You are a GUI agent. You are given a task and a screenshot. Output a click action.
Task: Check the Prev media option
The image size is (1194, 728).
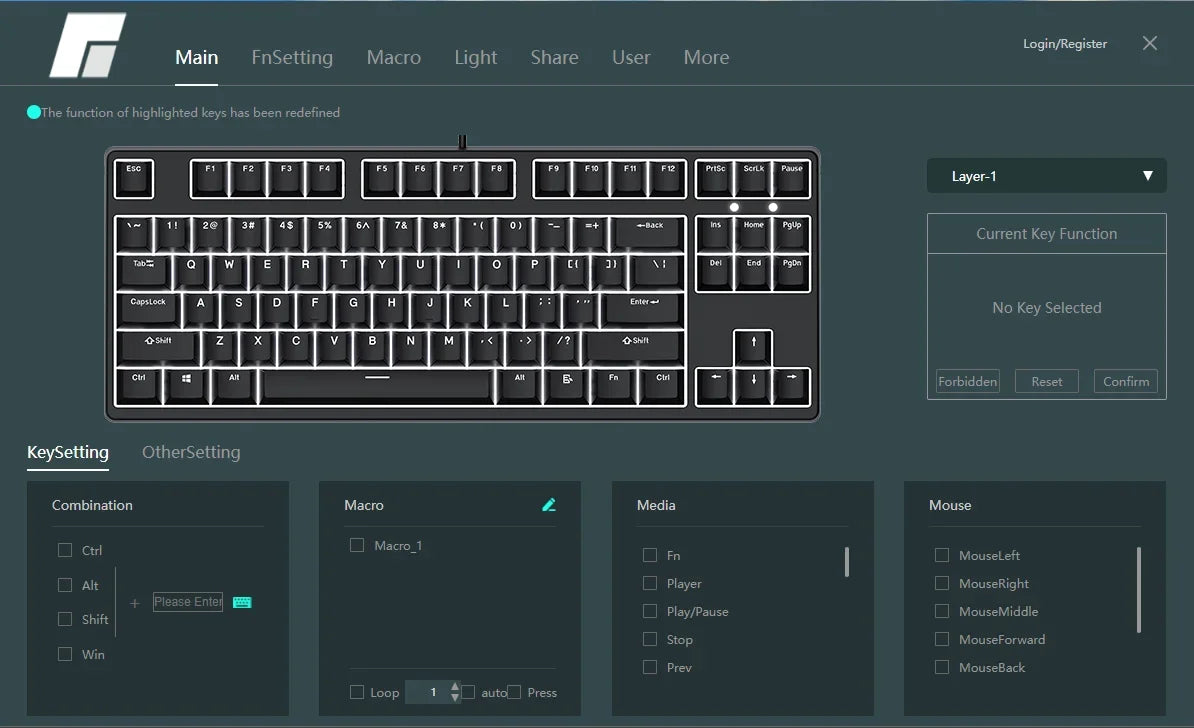coord(650,667)
